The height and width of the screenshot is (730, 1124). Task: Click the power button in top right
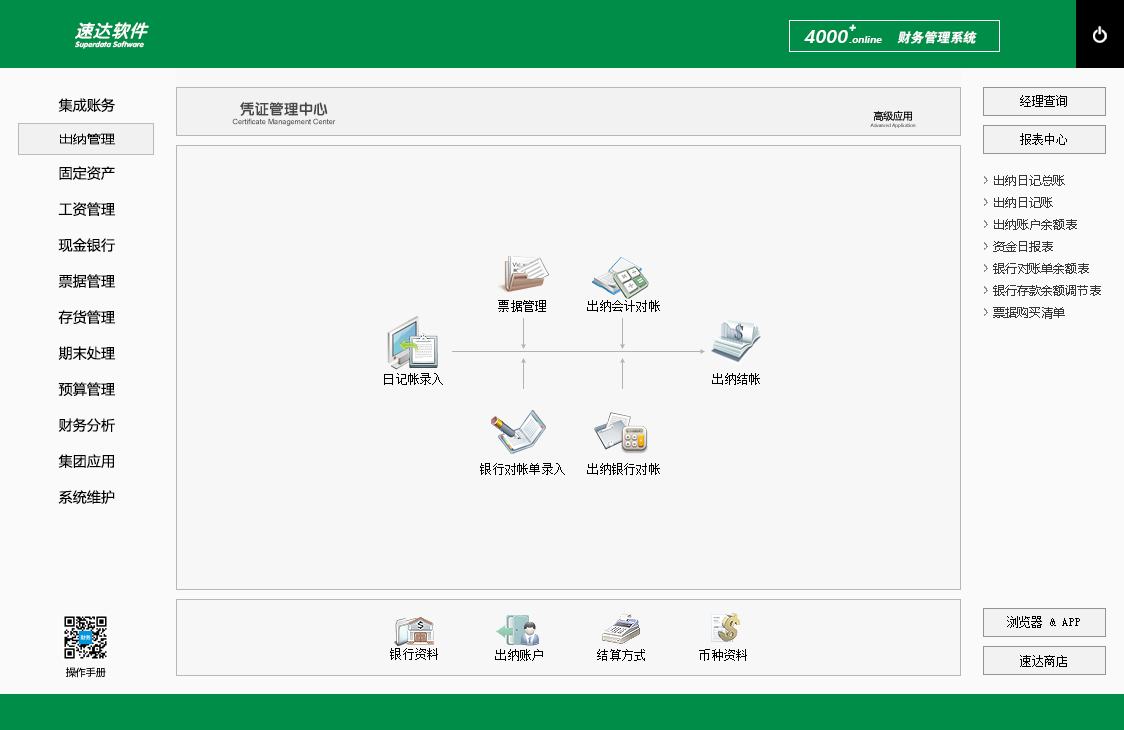click(1099, 35)
